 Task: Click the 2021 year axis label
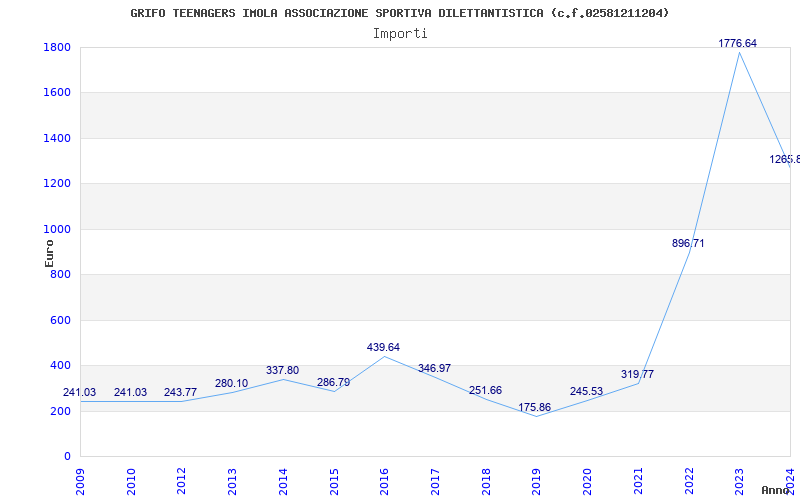[638, 479]
